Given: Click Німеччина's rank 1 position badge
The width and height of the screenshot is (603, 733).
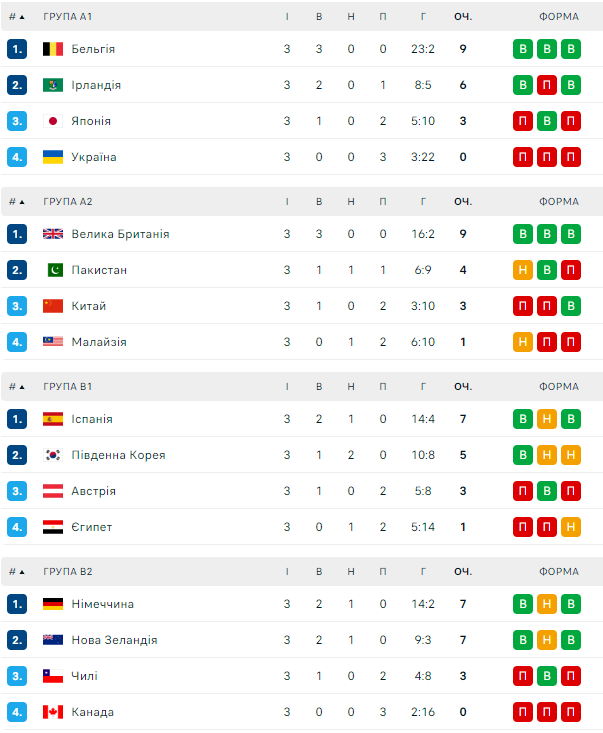Looking at the screenshot, I should tap(17, 604).
